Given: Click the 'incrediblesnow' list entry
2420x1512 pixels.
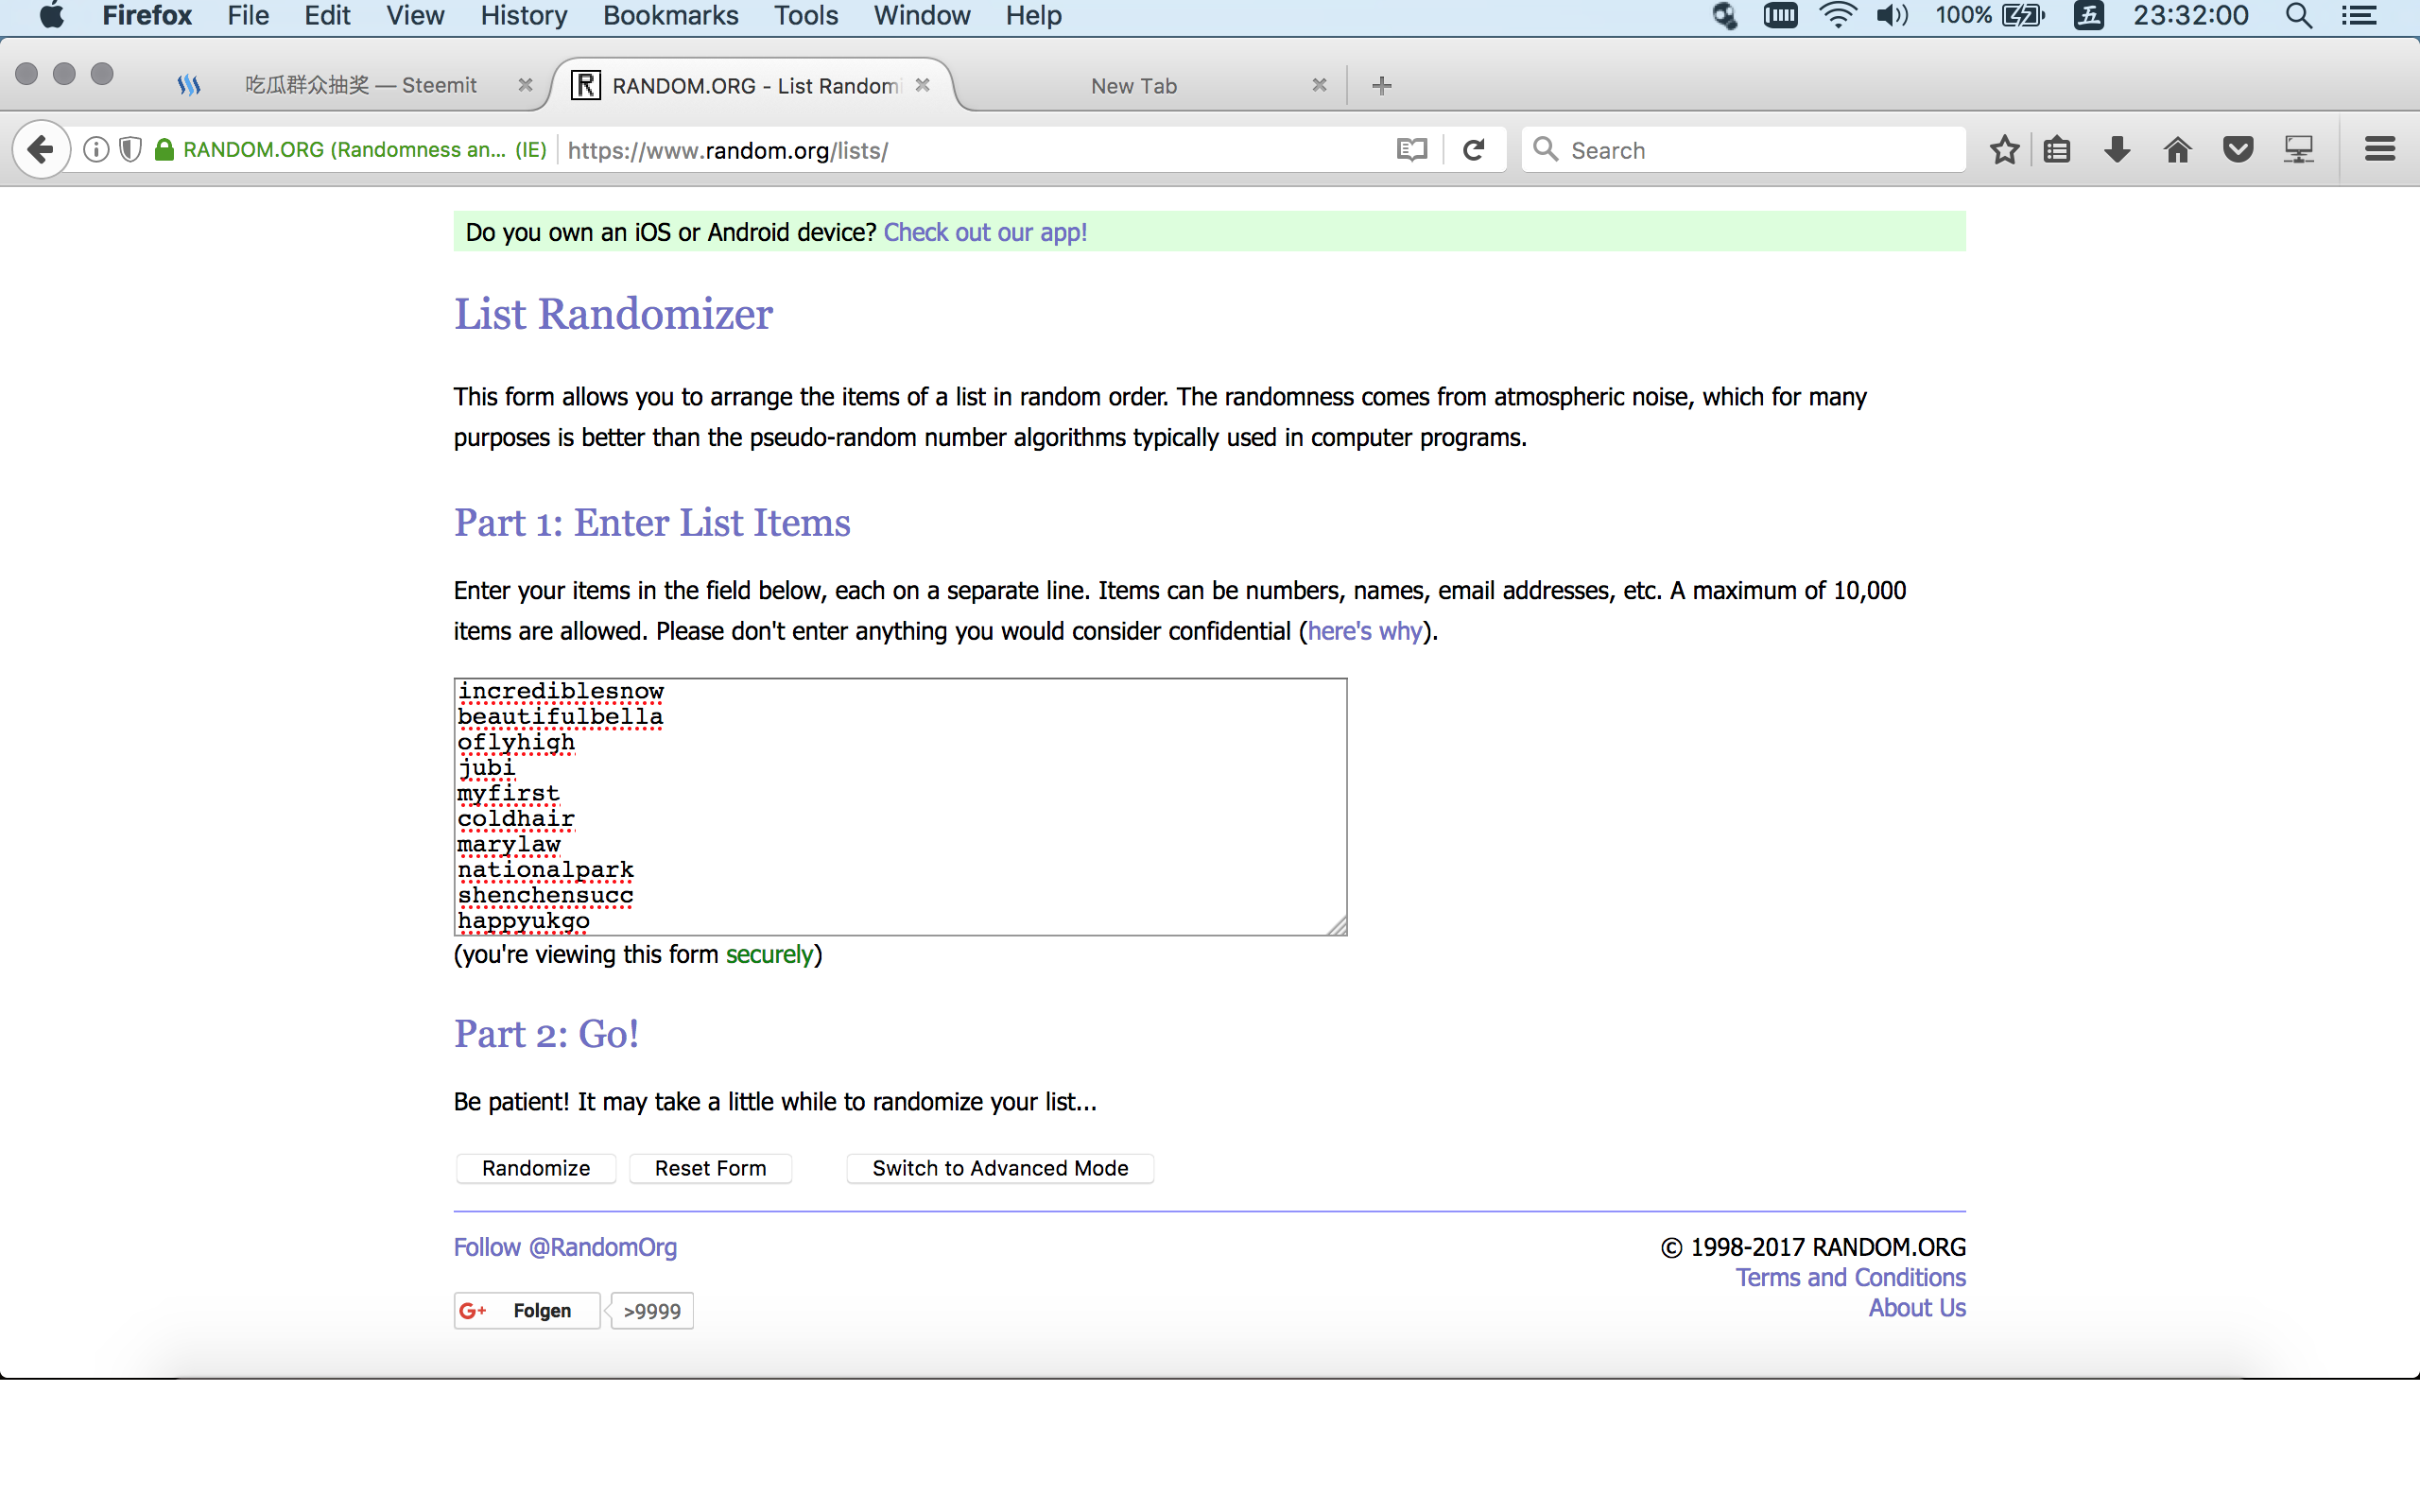Looking at the screenshot, I should pyautogui.click(x=560, y=691).
